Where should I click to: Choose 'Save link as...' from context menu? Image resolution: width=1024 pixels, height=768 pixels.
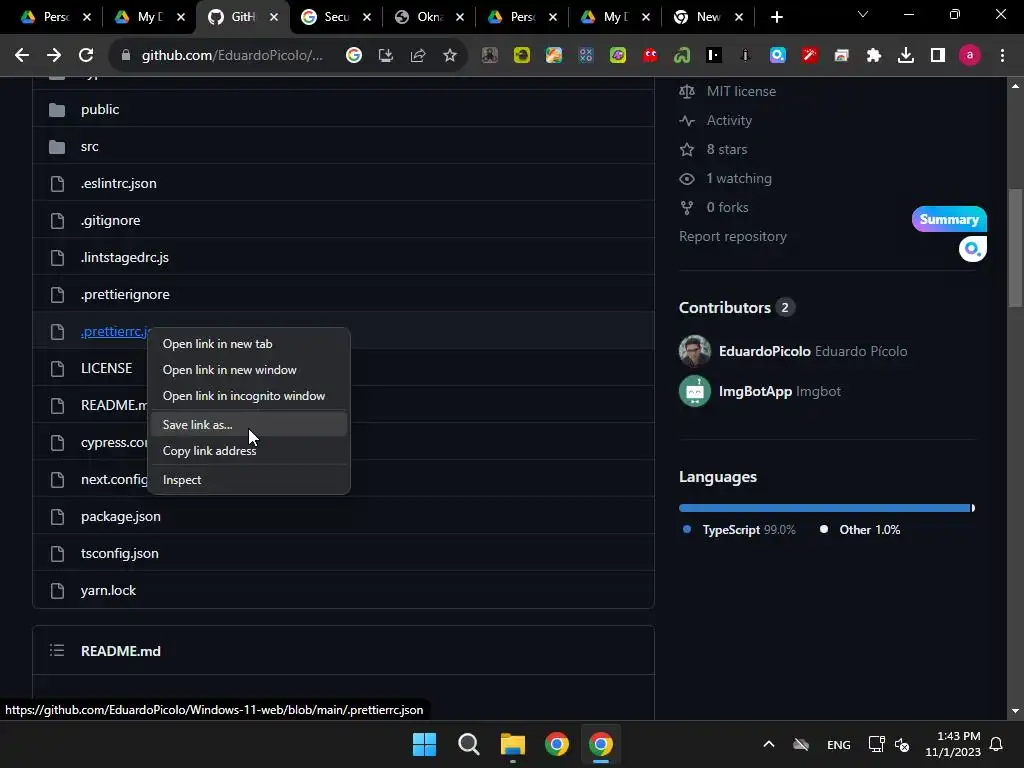[248, 424]
